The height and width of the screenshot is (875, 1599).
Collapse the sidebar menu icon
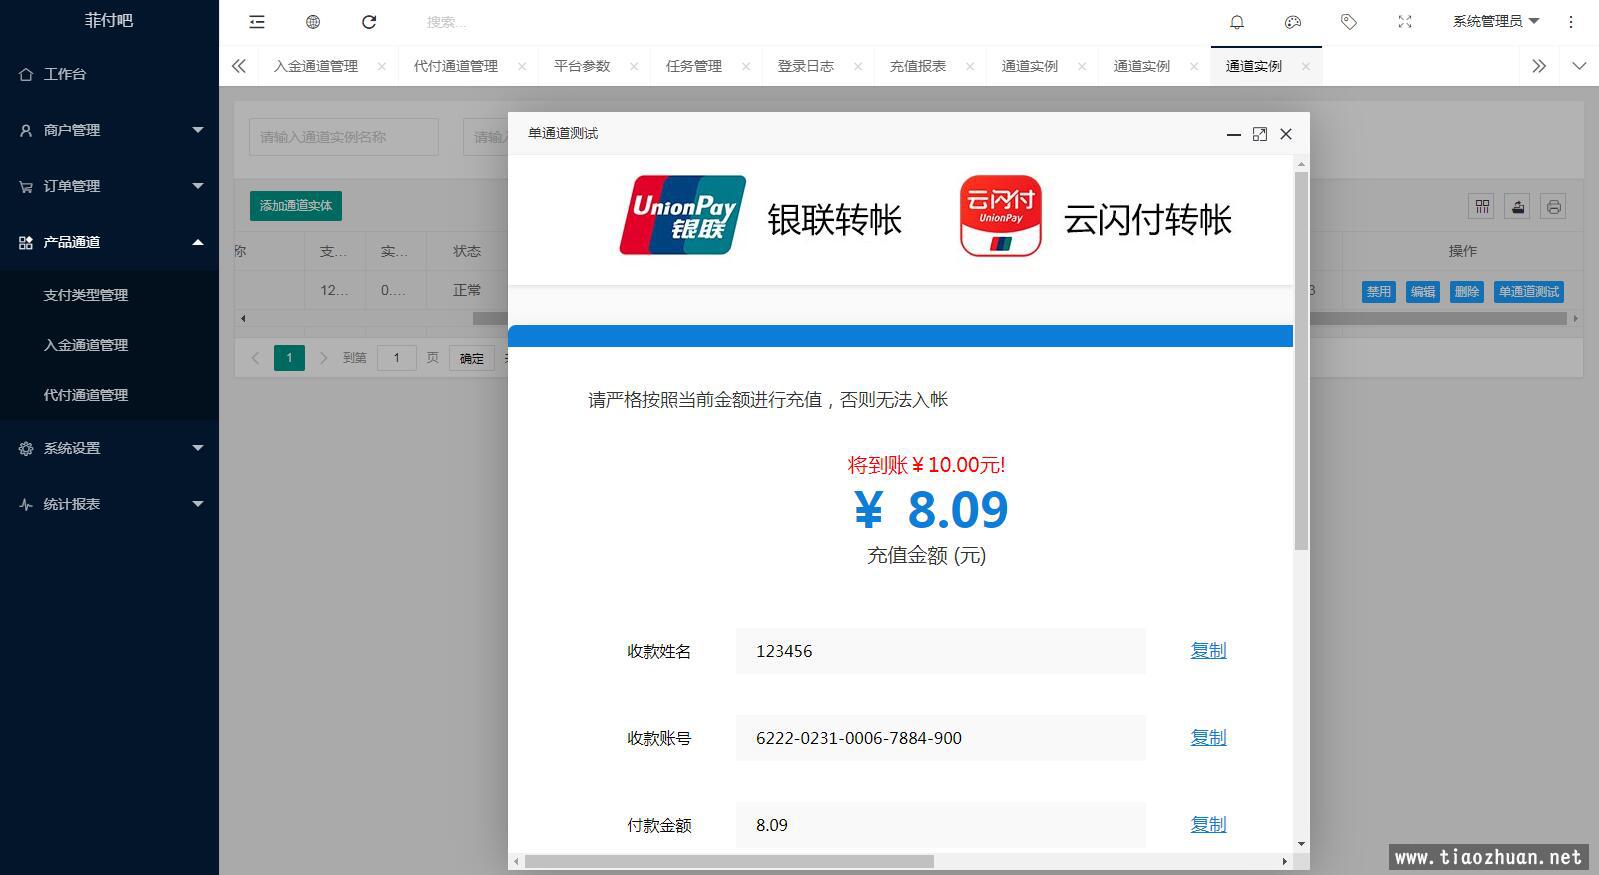pos(257,22)
